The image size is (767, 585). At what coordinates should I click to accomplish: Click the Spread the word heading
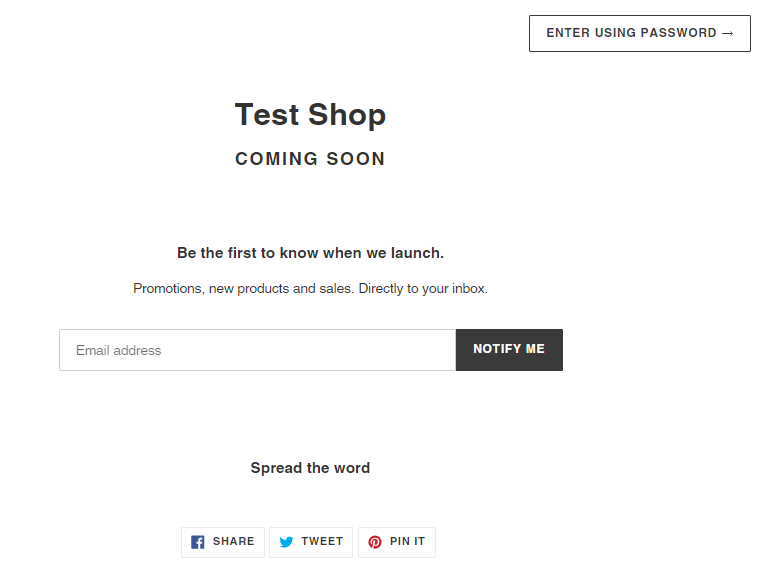pyautogui.click(x=310, y=468)
